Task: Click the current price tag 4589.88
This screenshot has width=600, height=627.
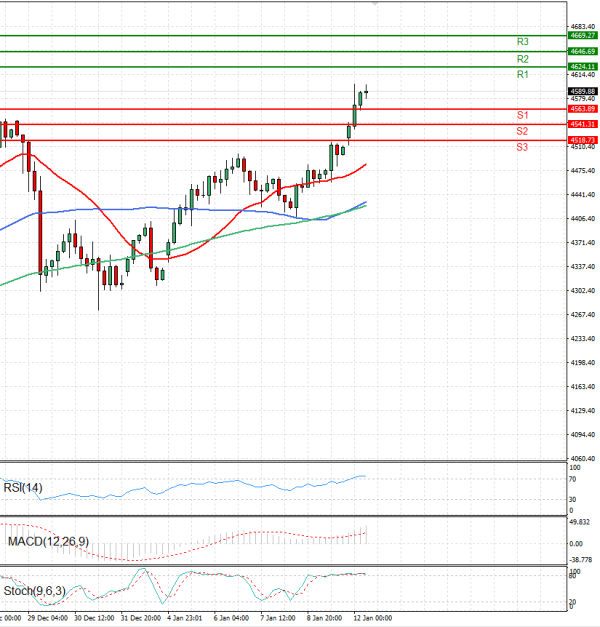Action: [582, 91]
